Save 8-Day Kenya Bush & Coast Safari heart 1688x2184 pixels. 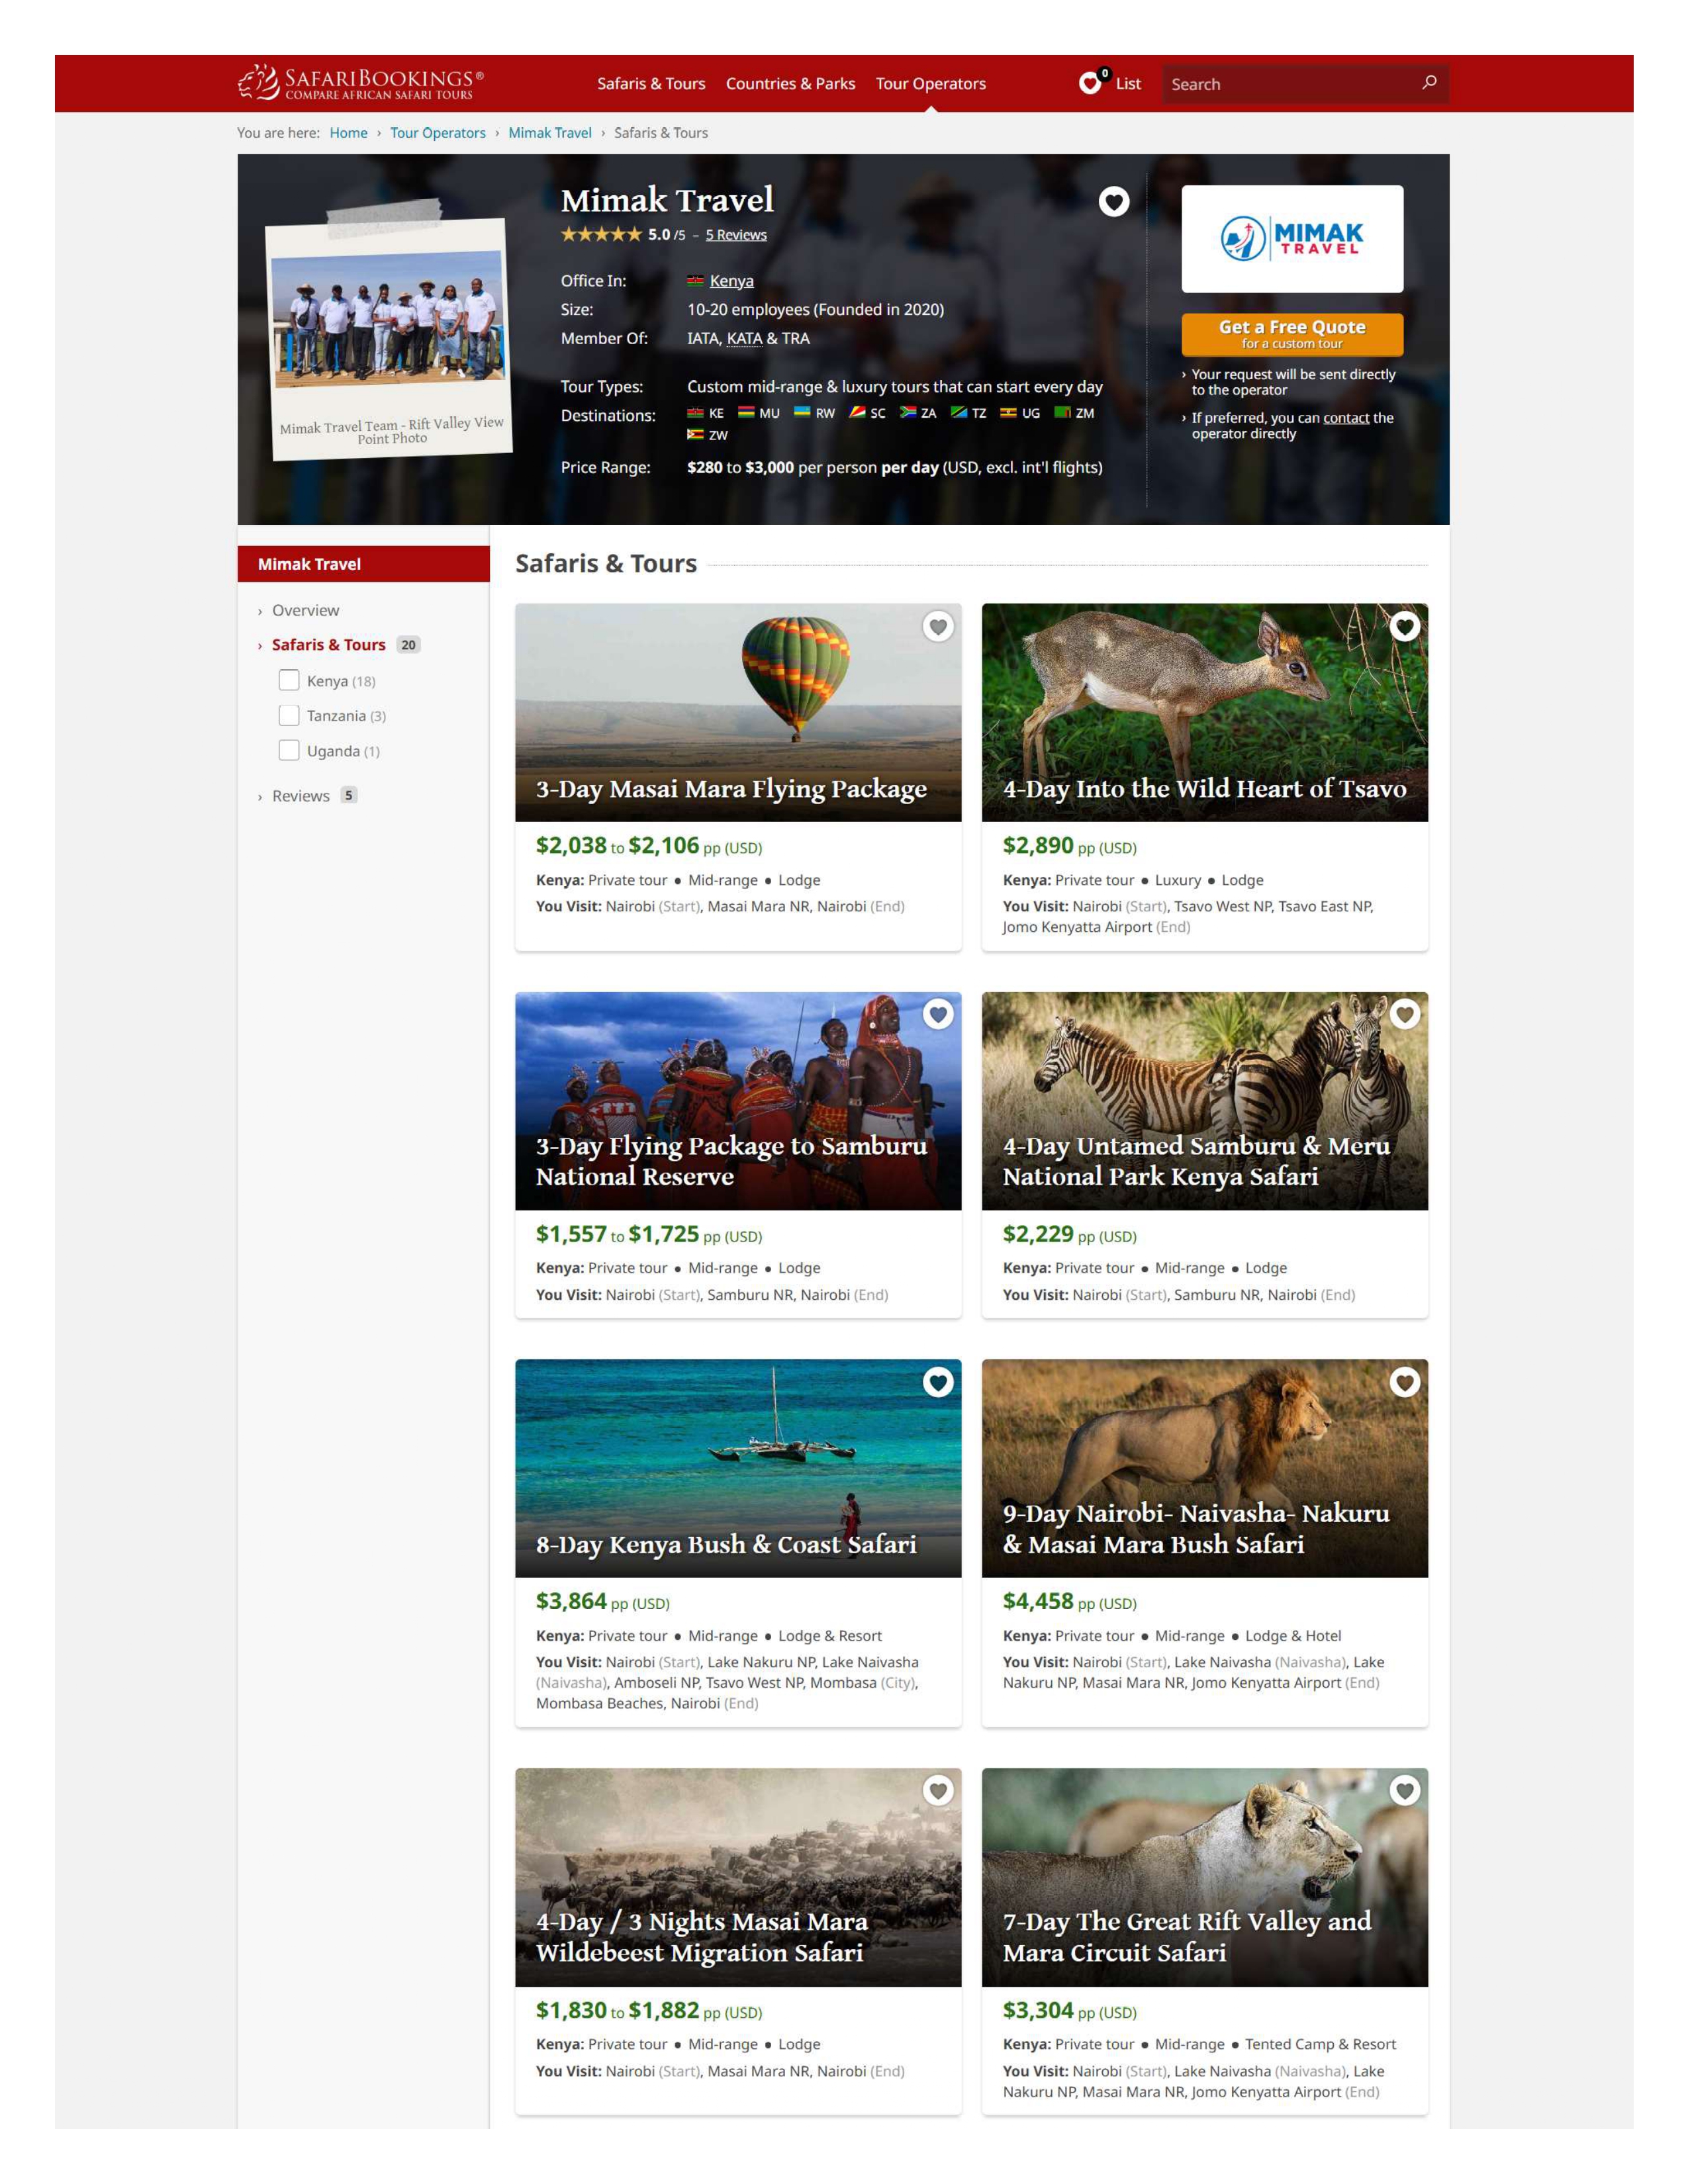tap(938, 1382)
